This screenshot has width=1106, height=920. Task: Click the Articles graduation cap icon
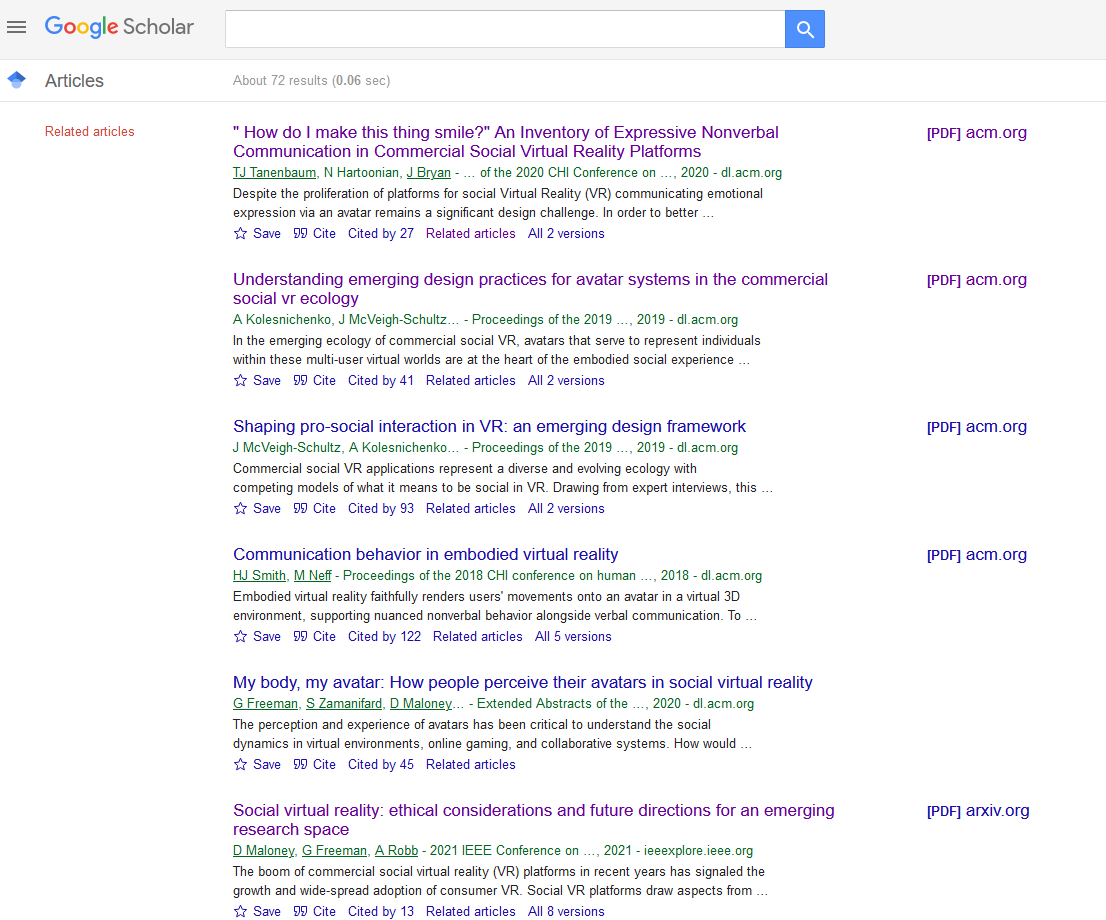pyautogui.click(x=16, y=80)
